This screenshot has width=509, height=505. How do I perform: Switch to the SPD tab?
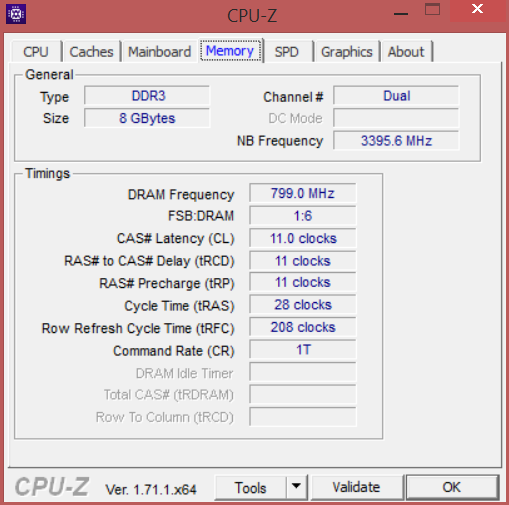coord(287,52)
